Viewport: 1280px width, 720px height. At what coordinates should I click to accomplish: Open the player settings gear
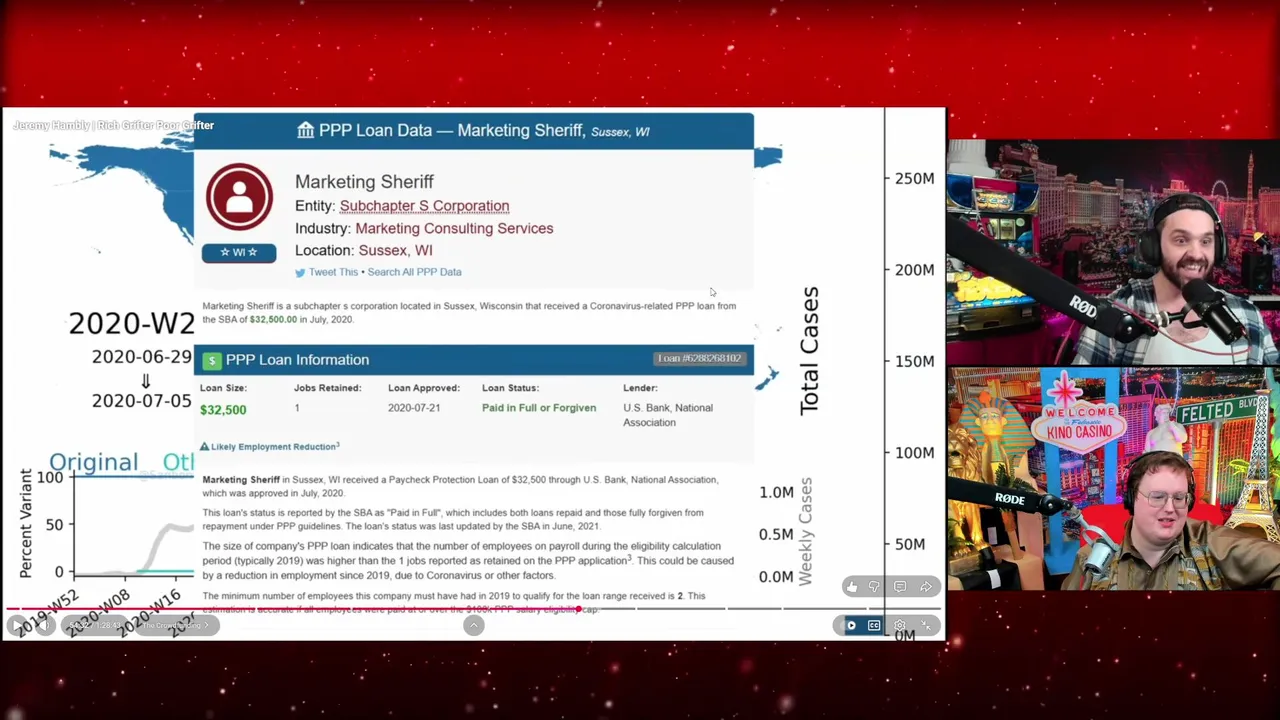tap(900, 626)
